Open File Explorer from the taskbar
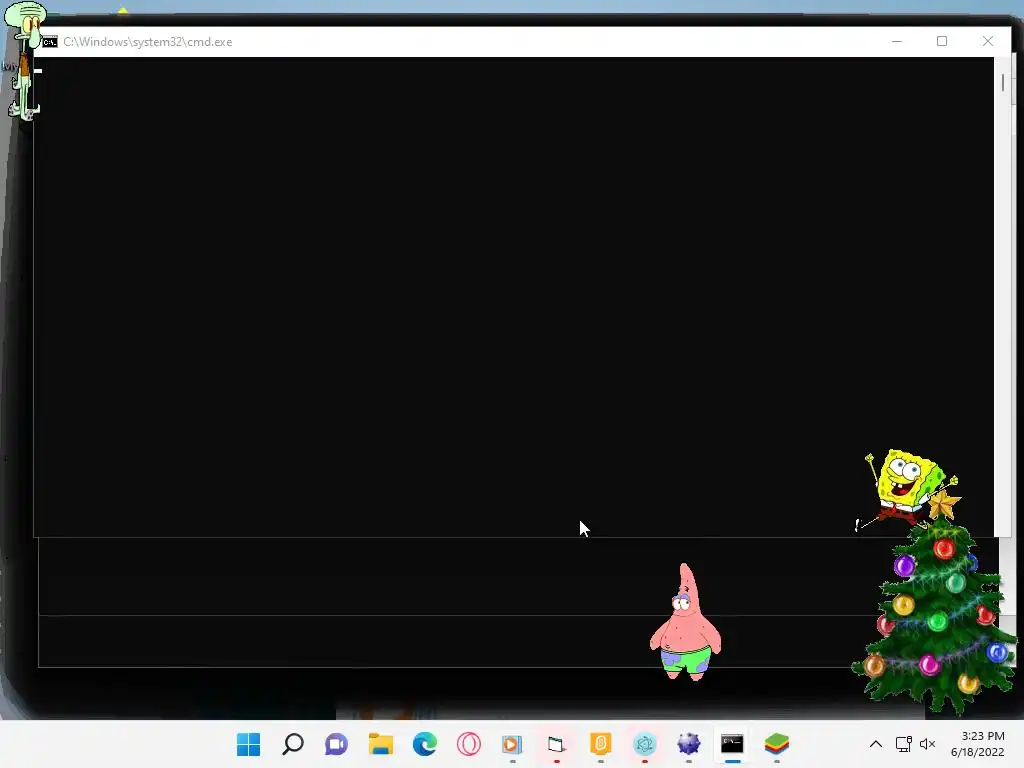The width and height of the screenshot is (1024, 768). coord(381,744)
